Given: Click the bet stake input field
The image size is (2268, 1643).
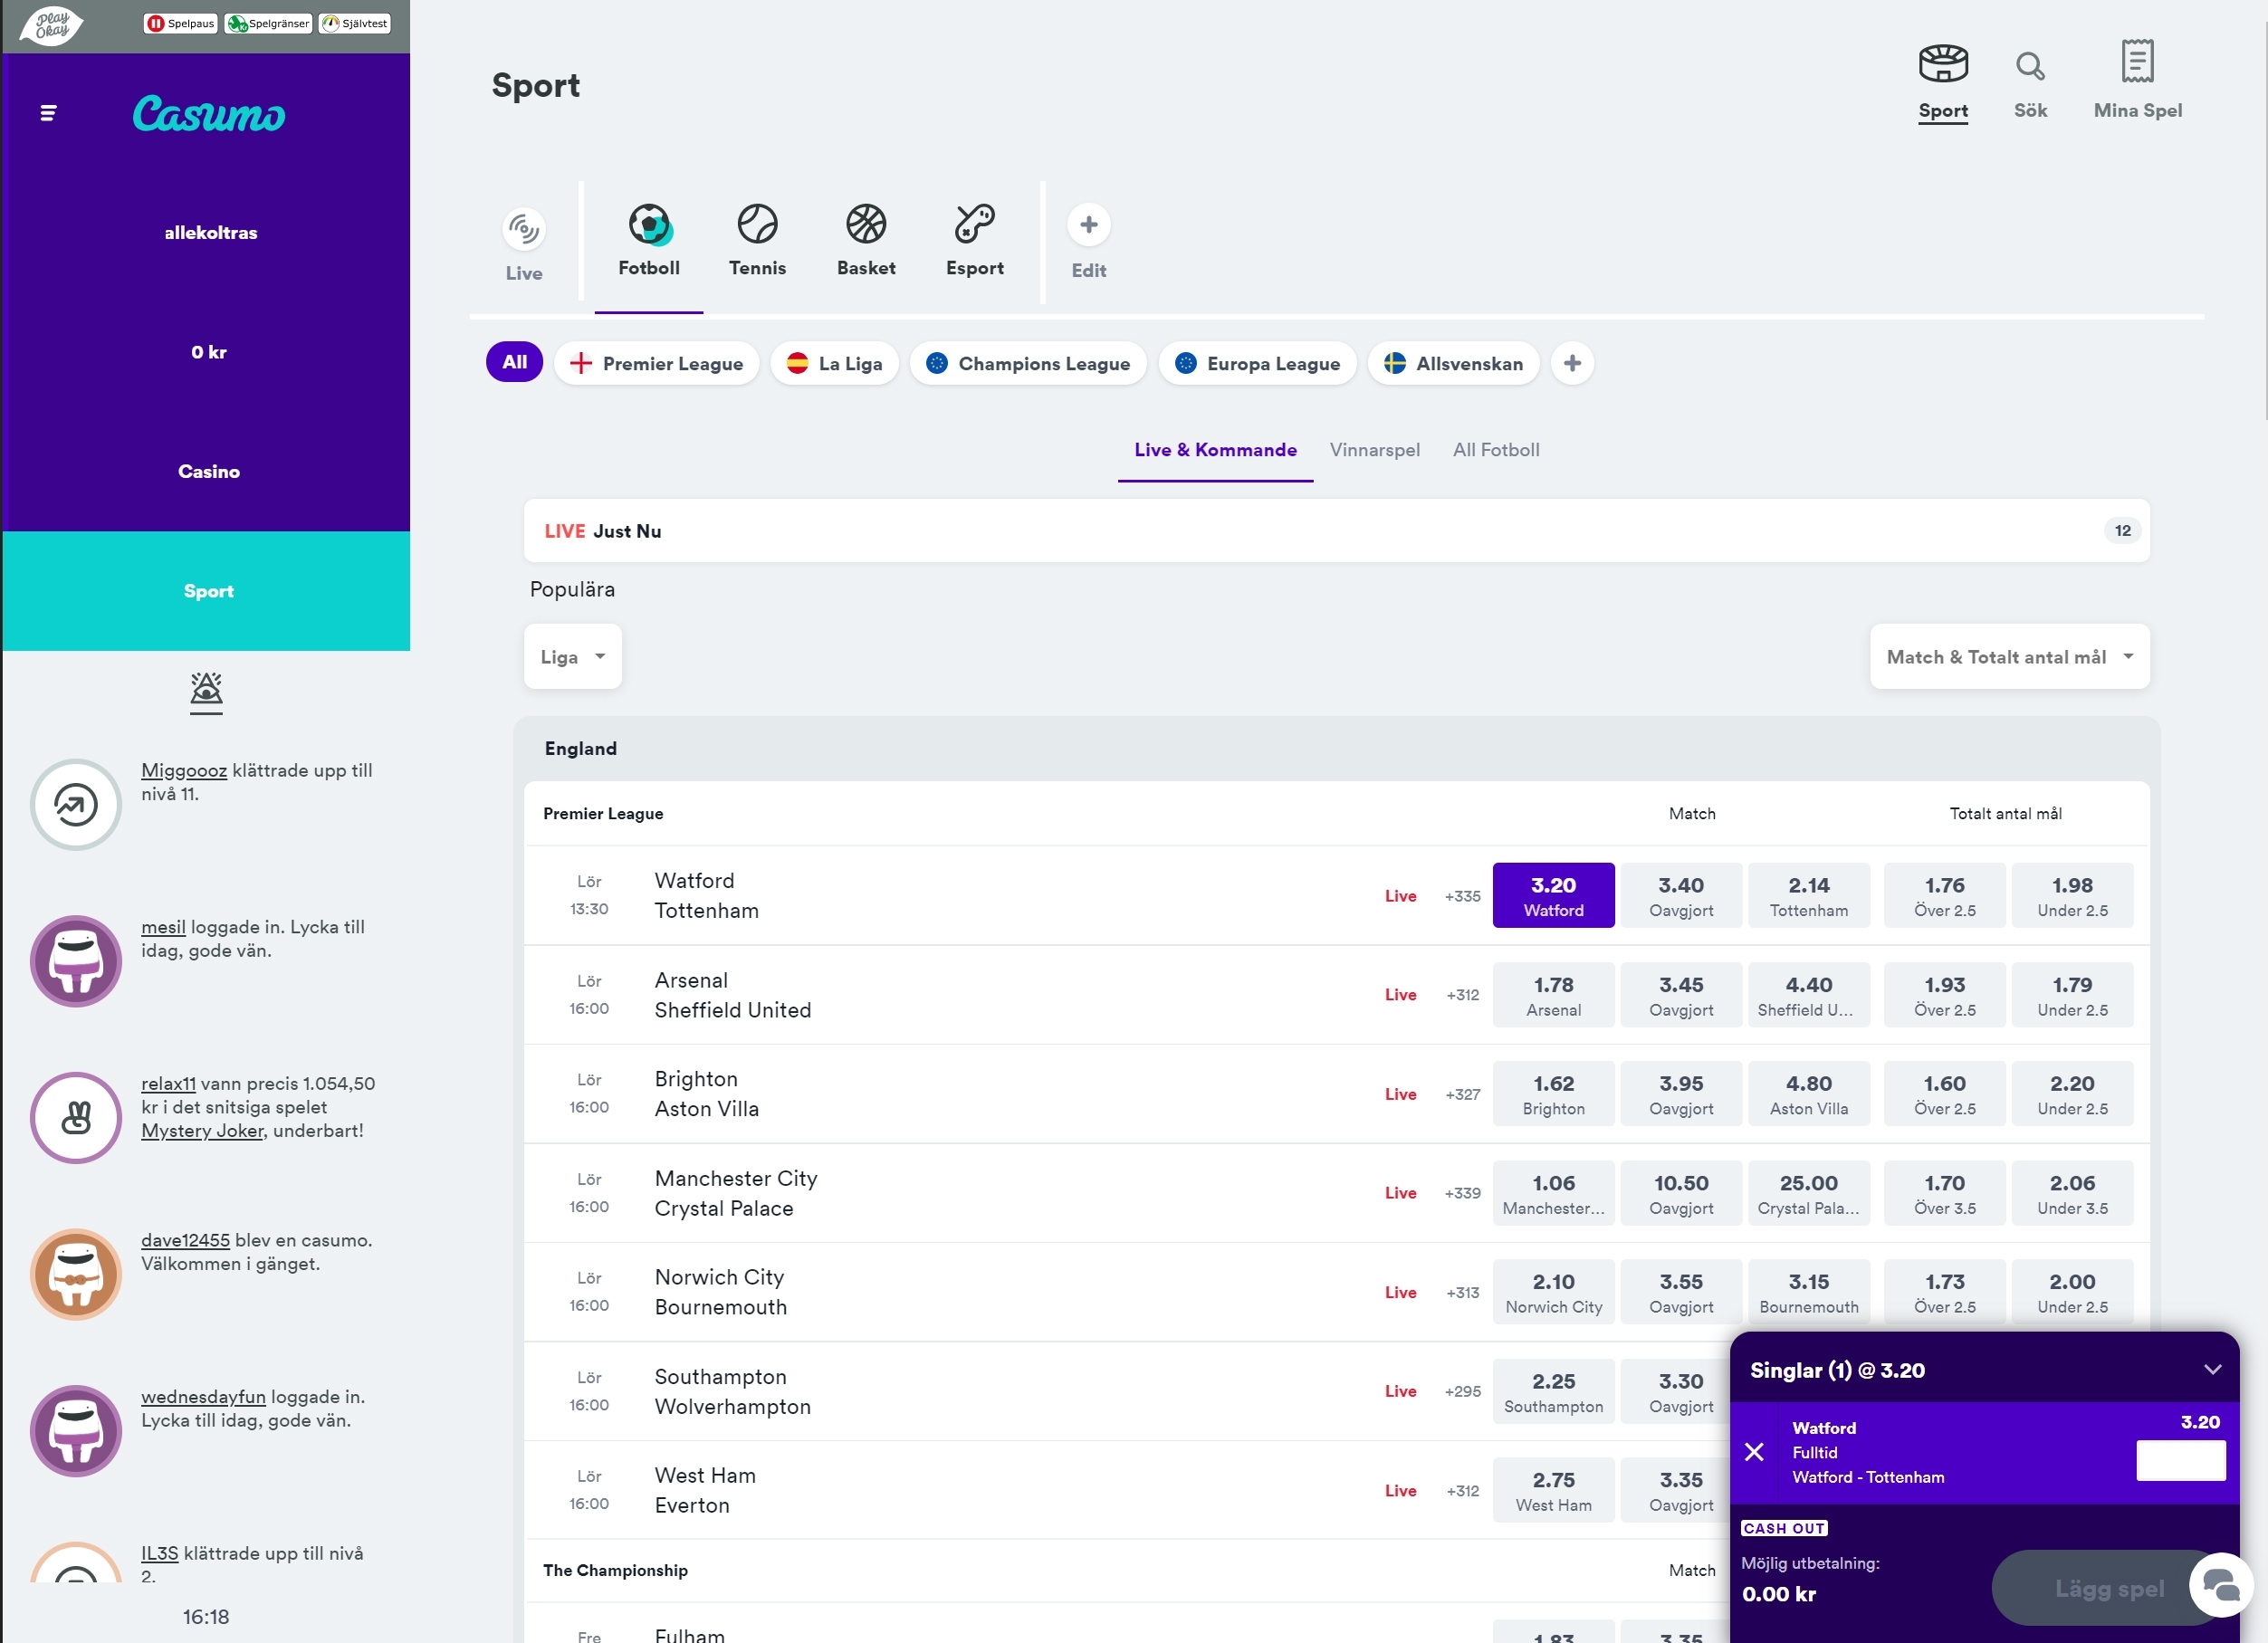Looking at the screenshot, I should pos(2180,1461).
